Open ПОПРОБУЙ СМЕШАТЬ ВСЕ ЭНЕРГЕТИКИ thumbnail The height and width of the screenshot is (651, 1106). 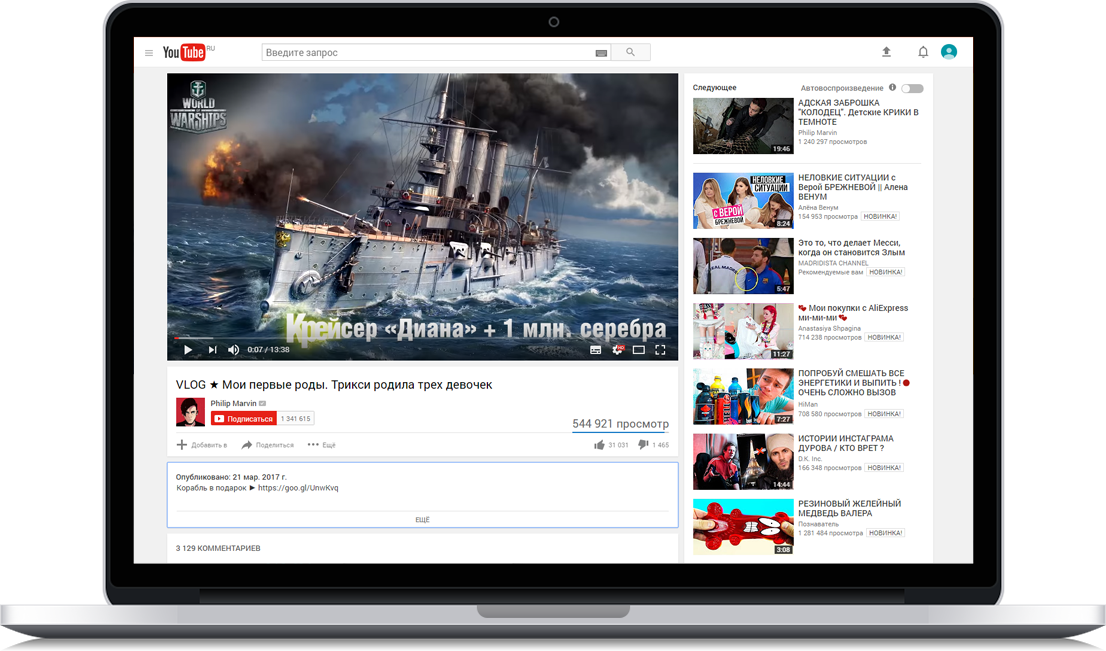tap(743, 396)
